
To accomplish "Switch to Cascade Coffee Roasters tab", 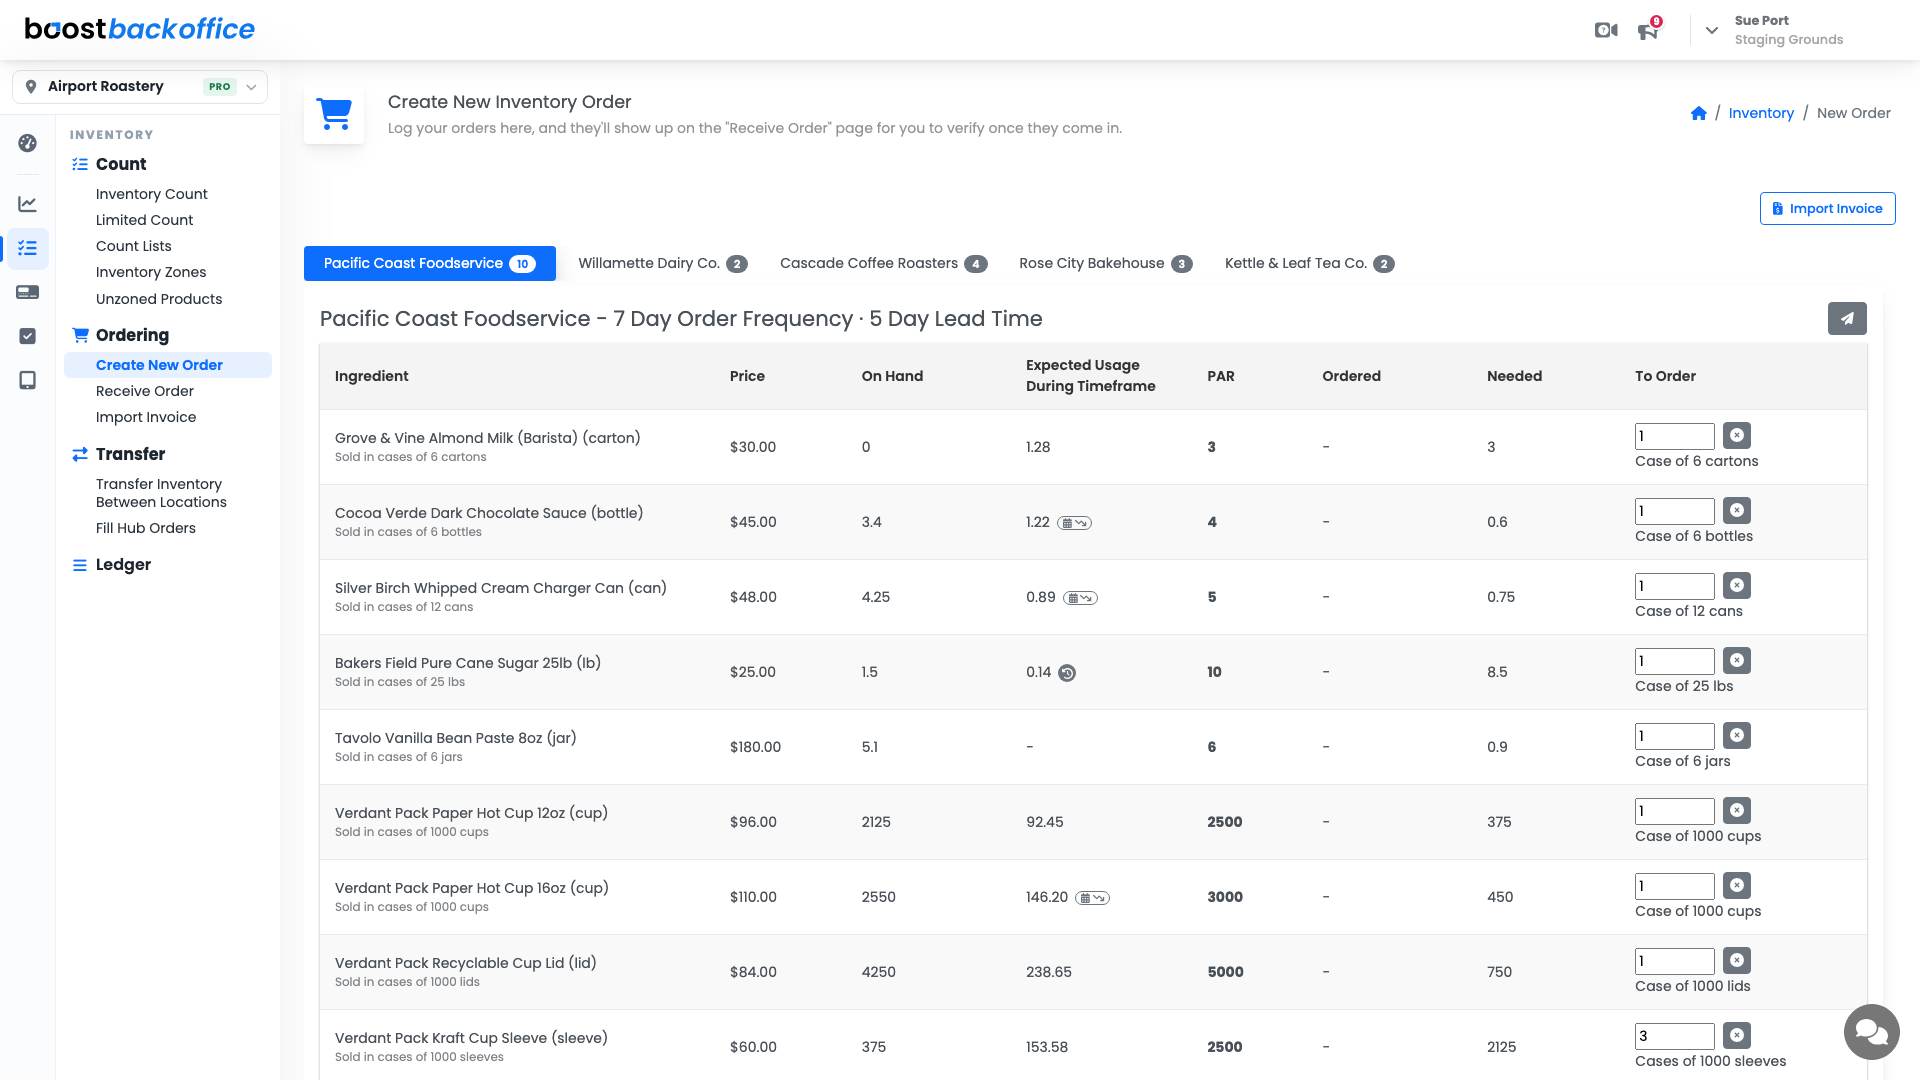I will tap(883, 263).
